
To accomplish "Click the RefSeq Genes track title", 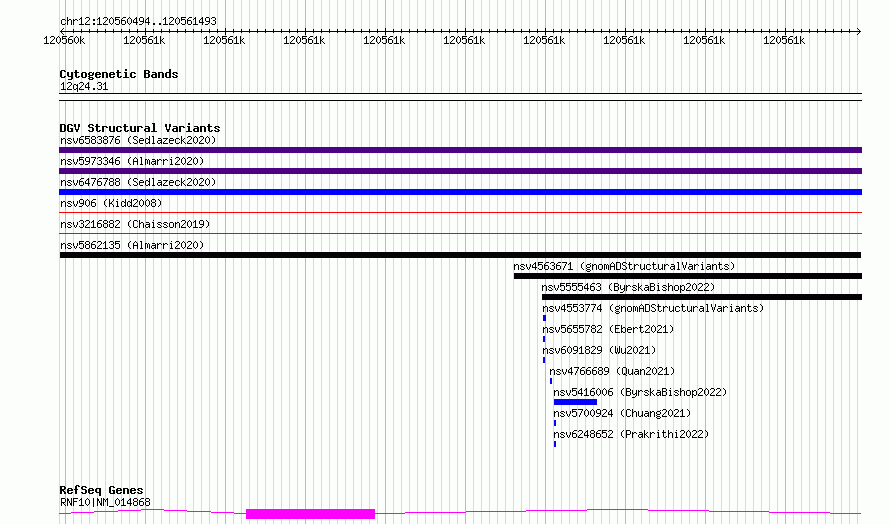I will [101, 490].
